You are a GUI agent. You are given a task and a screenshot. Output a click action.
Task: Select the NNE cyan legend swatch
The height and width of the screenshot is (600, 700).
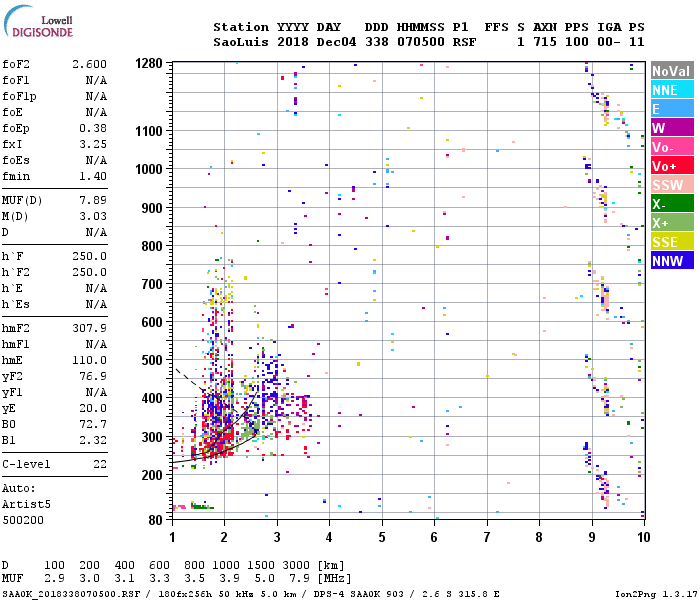pyautogui.click(x=672, y=90)
